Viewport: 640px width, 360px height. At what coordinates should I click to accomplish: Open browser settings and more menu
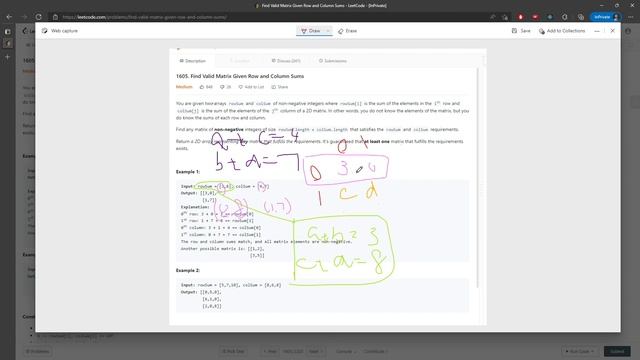point(631,17)
